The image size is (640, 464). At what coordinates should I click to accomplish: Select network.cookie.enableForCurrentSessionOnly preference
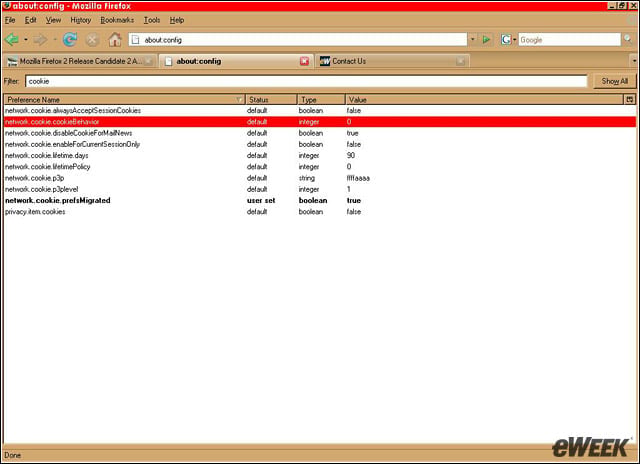(x=320, y=144)
